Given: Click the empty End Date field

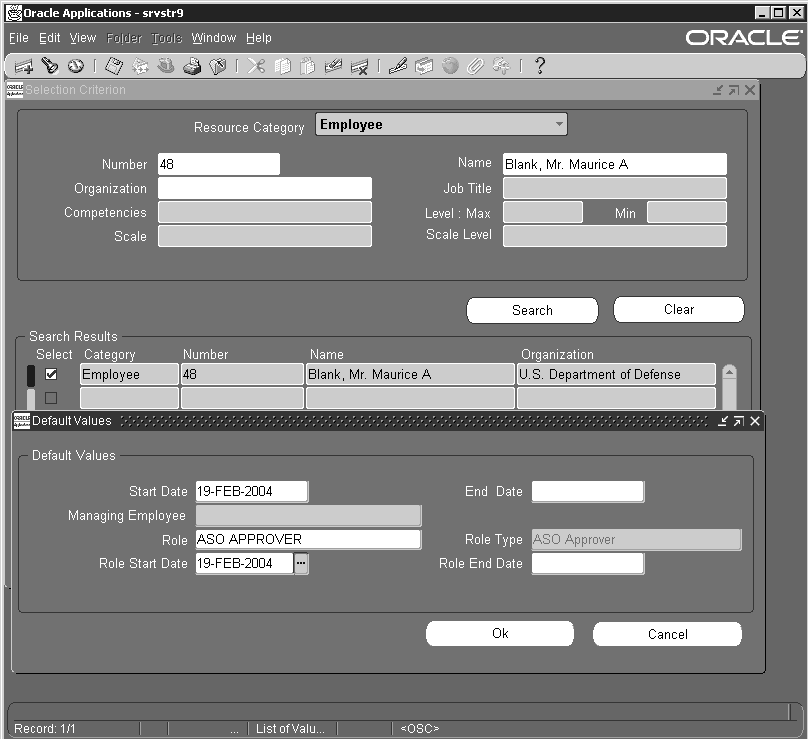Looking at the screenshot, I should tap(588, 491).
